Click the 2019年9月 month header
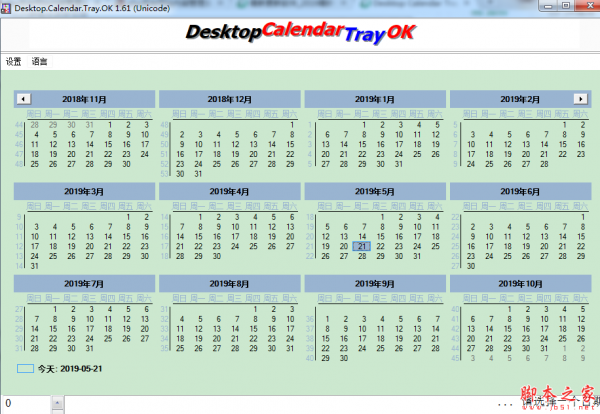The width and height of the screenshot is (600, 414). (x=375, y=284)
